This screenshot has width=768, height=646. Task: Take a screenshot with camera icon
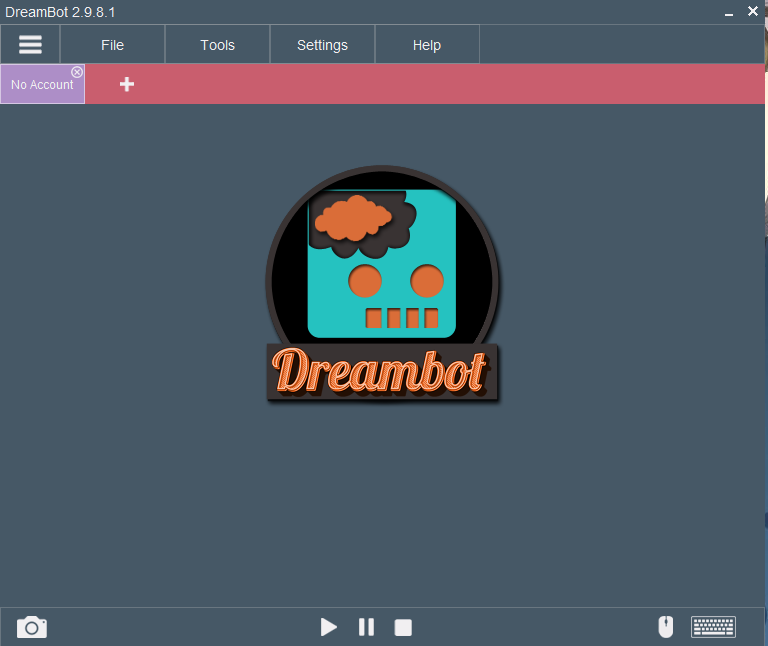point(32,627)
